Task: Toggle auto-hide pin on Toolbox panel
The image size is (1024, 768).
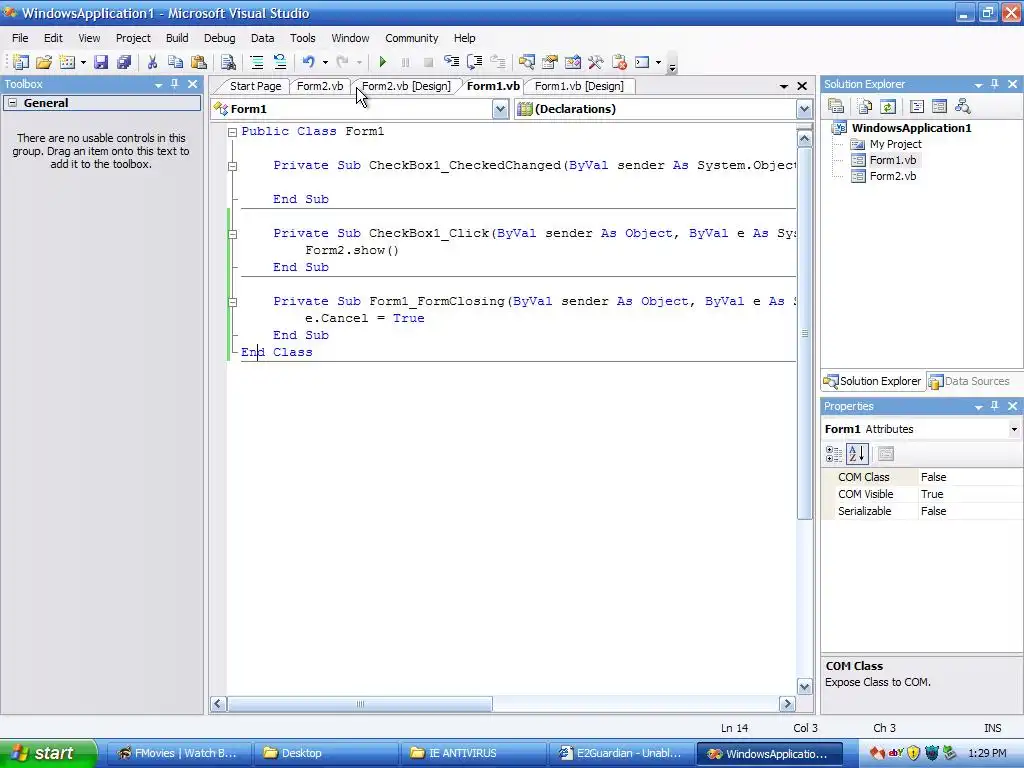Action: point(174,84)
